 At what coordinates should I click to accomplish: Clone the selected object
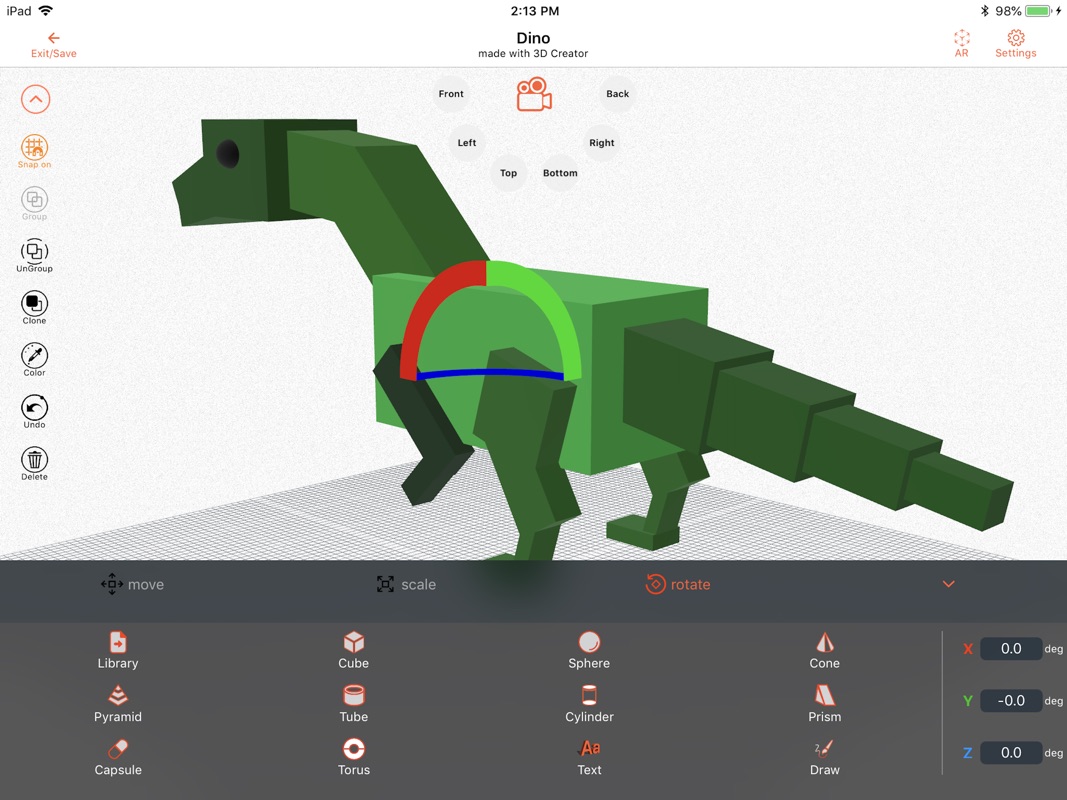pos(35,307)
